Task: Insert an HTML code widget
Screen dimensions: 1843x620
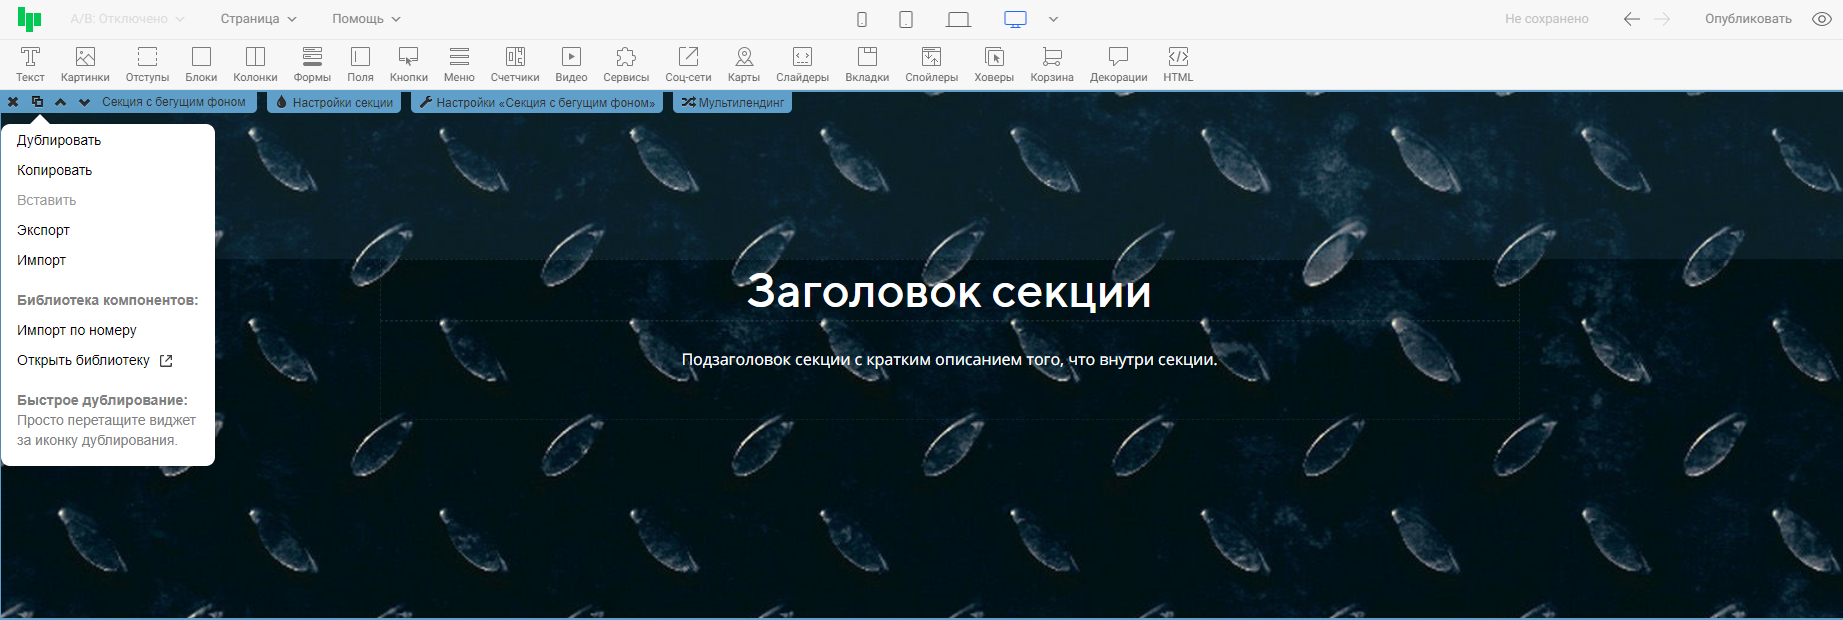Action: 1178,64
